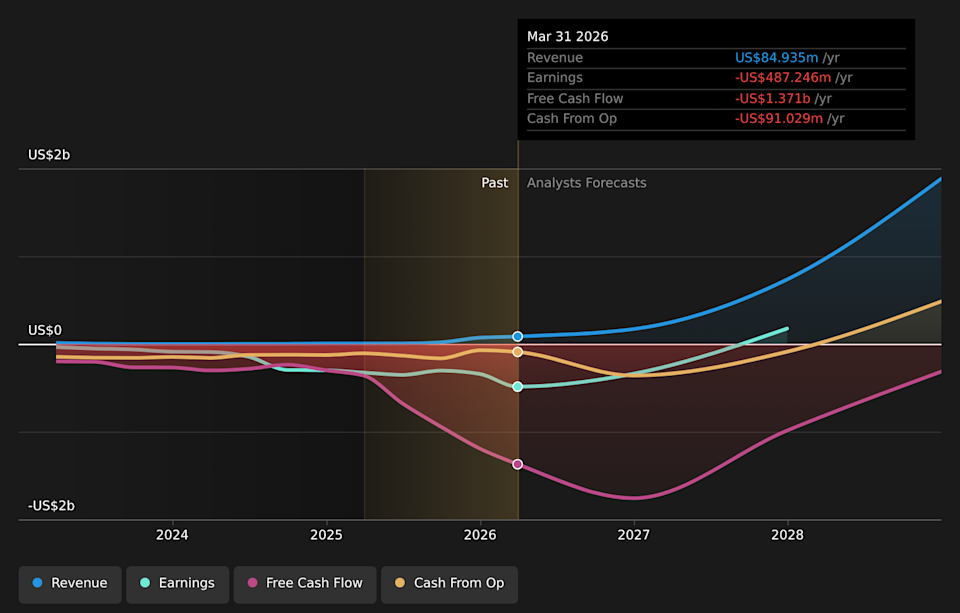Click the Cash From Op label in tooltip
Screen dimensions: 960x613
(572, 119)
